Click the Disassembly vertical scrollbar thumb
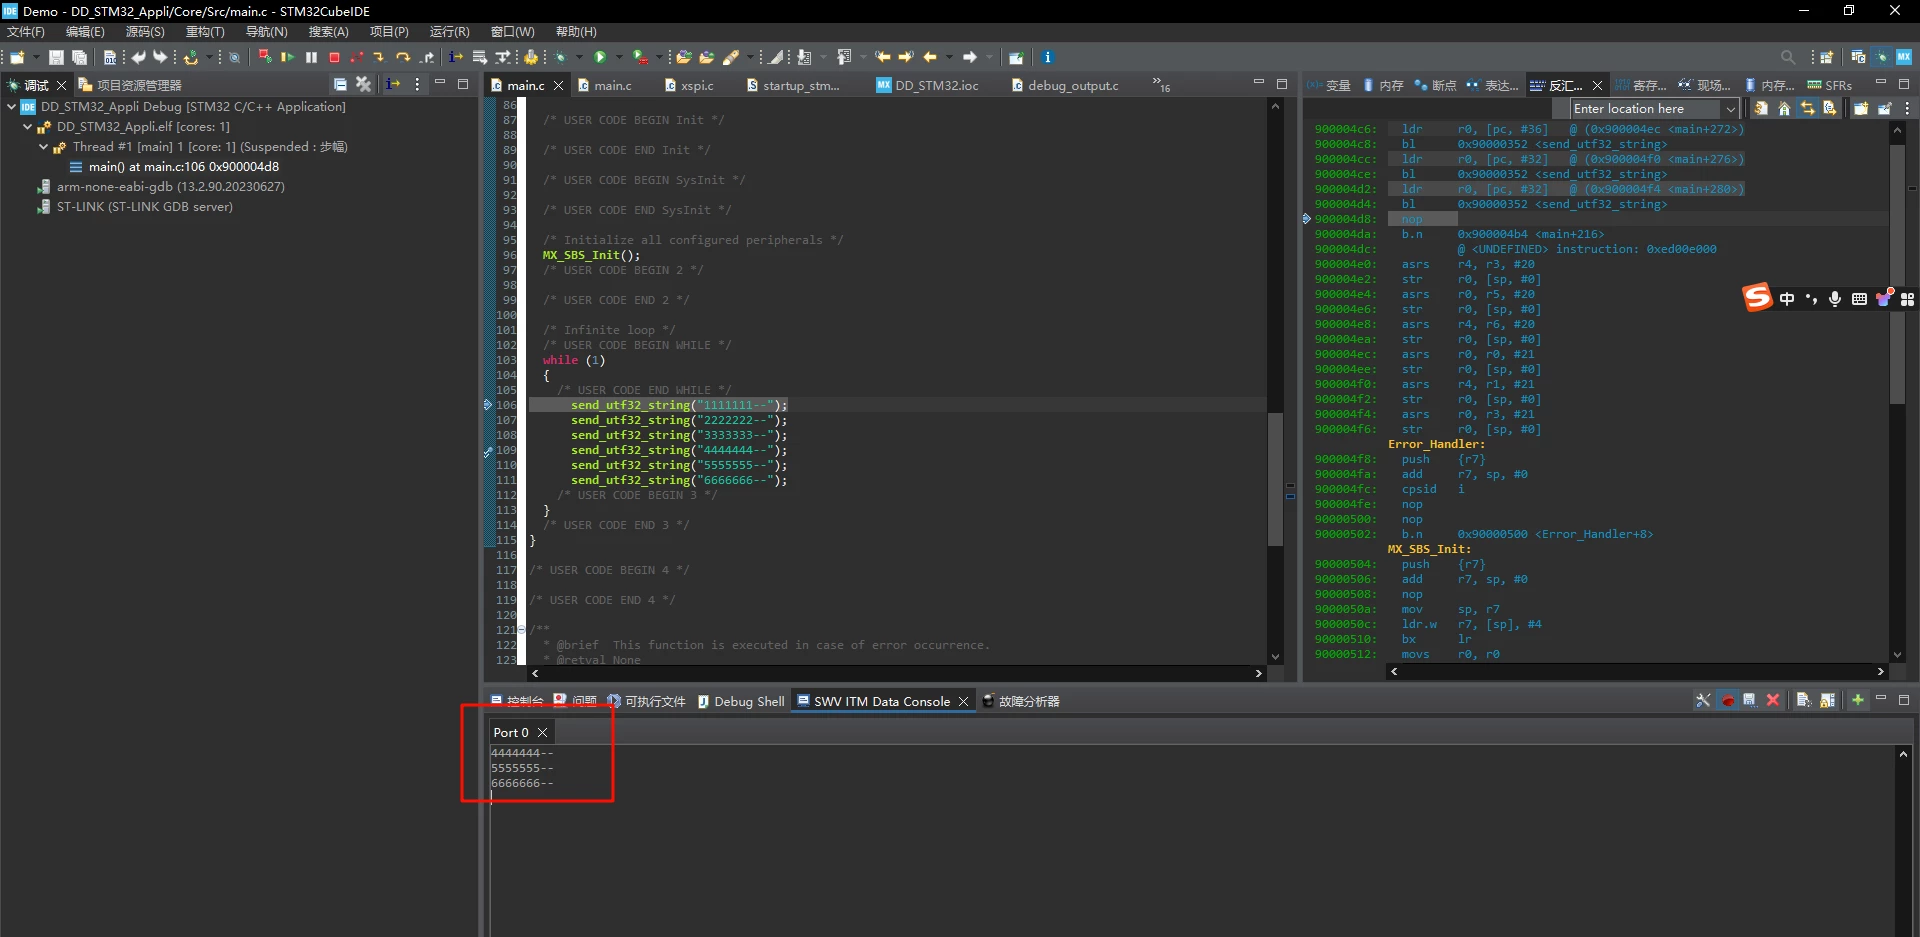1920x937 pixels. click(x=1897, y=275)
